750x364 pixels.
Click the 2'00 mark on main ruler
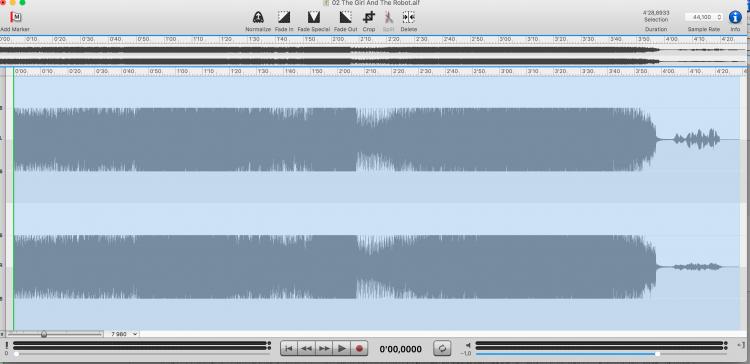344,71
